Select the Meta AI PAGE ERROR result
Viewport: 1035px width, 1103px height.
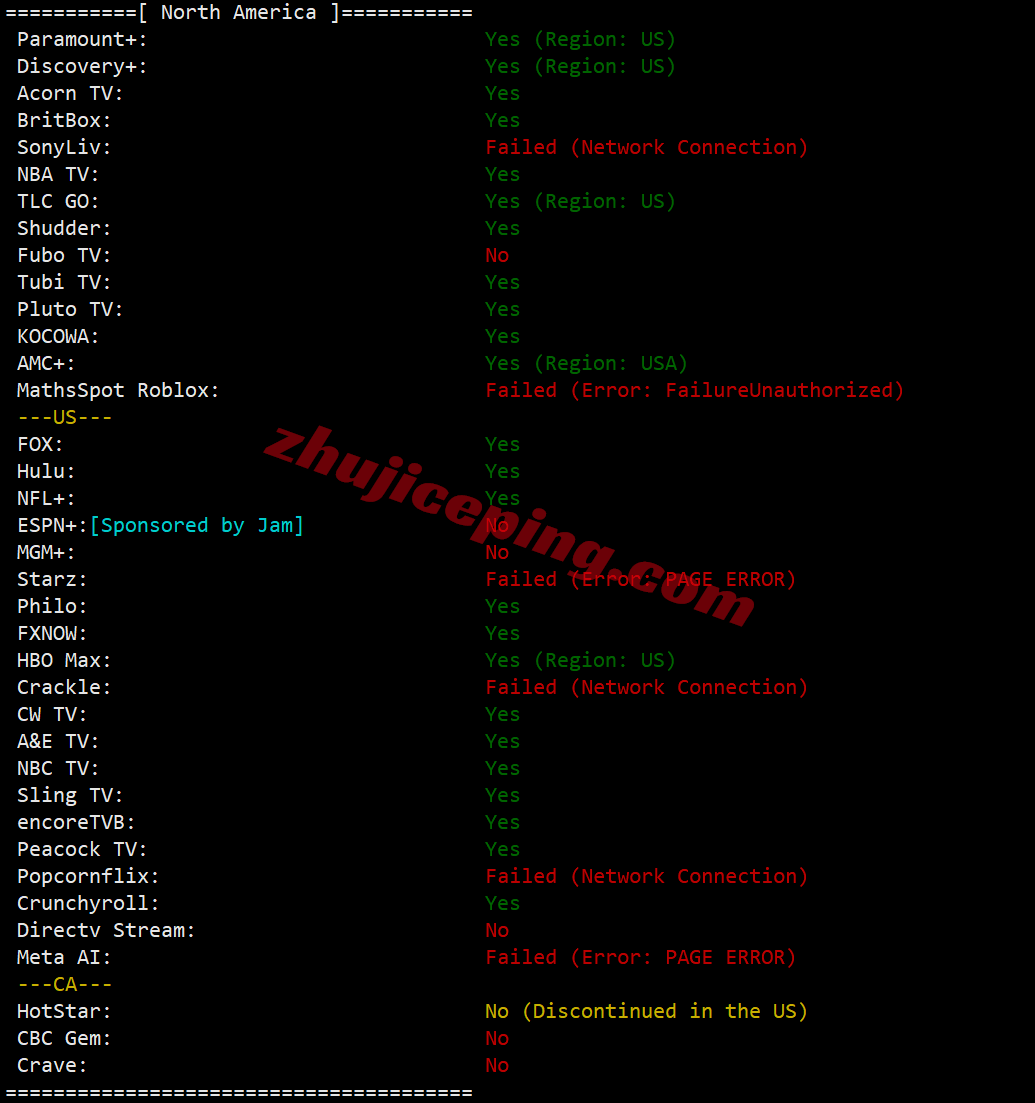pyautogui.click(x=640, y=957)
